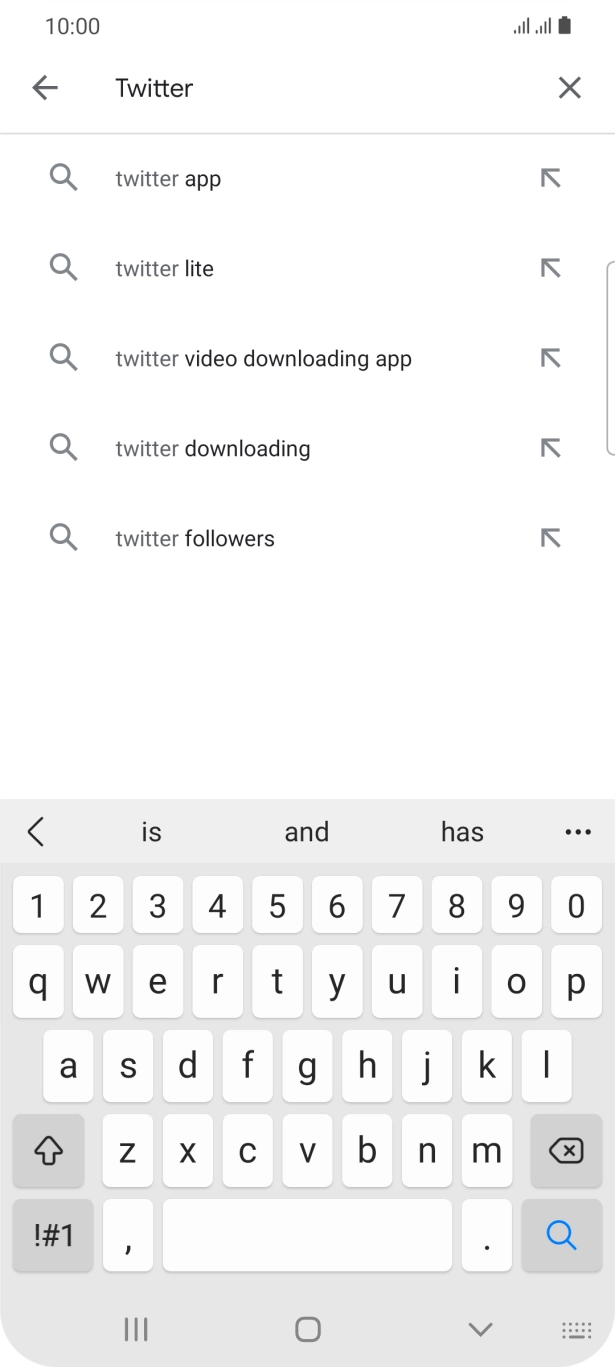Choose the "twitter video downloading app" suggestion
The width and height of the screenshot is (615, 1367).
(264, 358)
